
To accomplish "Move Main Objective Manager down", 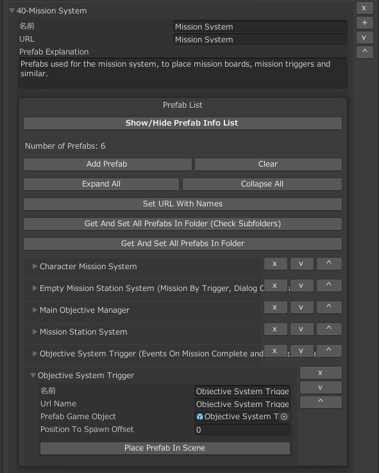I will tap(302, 307).
